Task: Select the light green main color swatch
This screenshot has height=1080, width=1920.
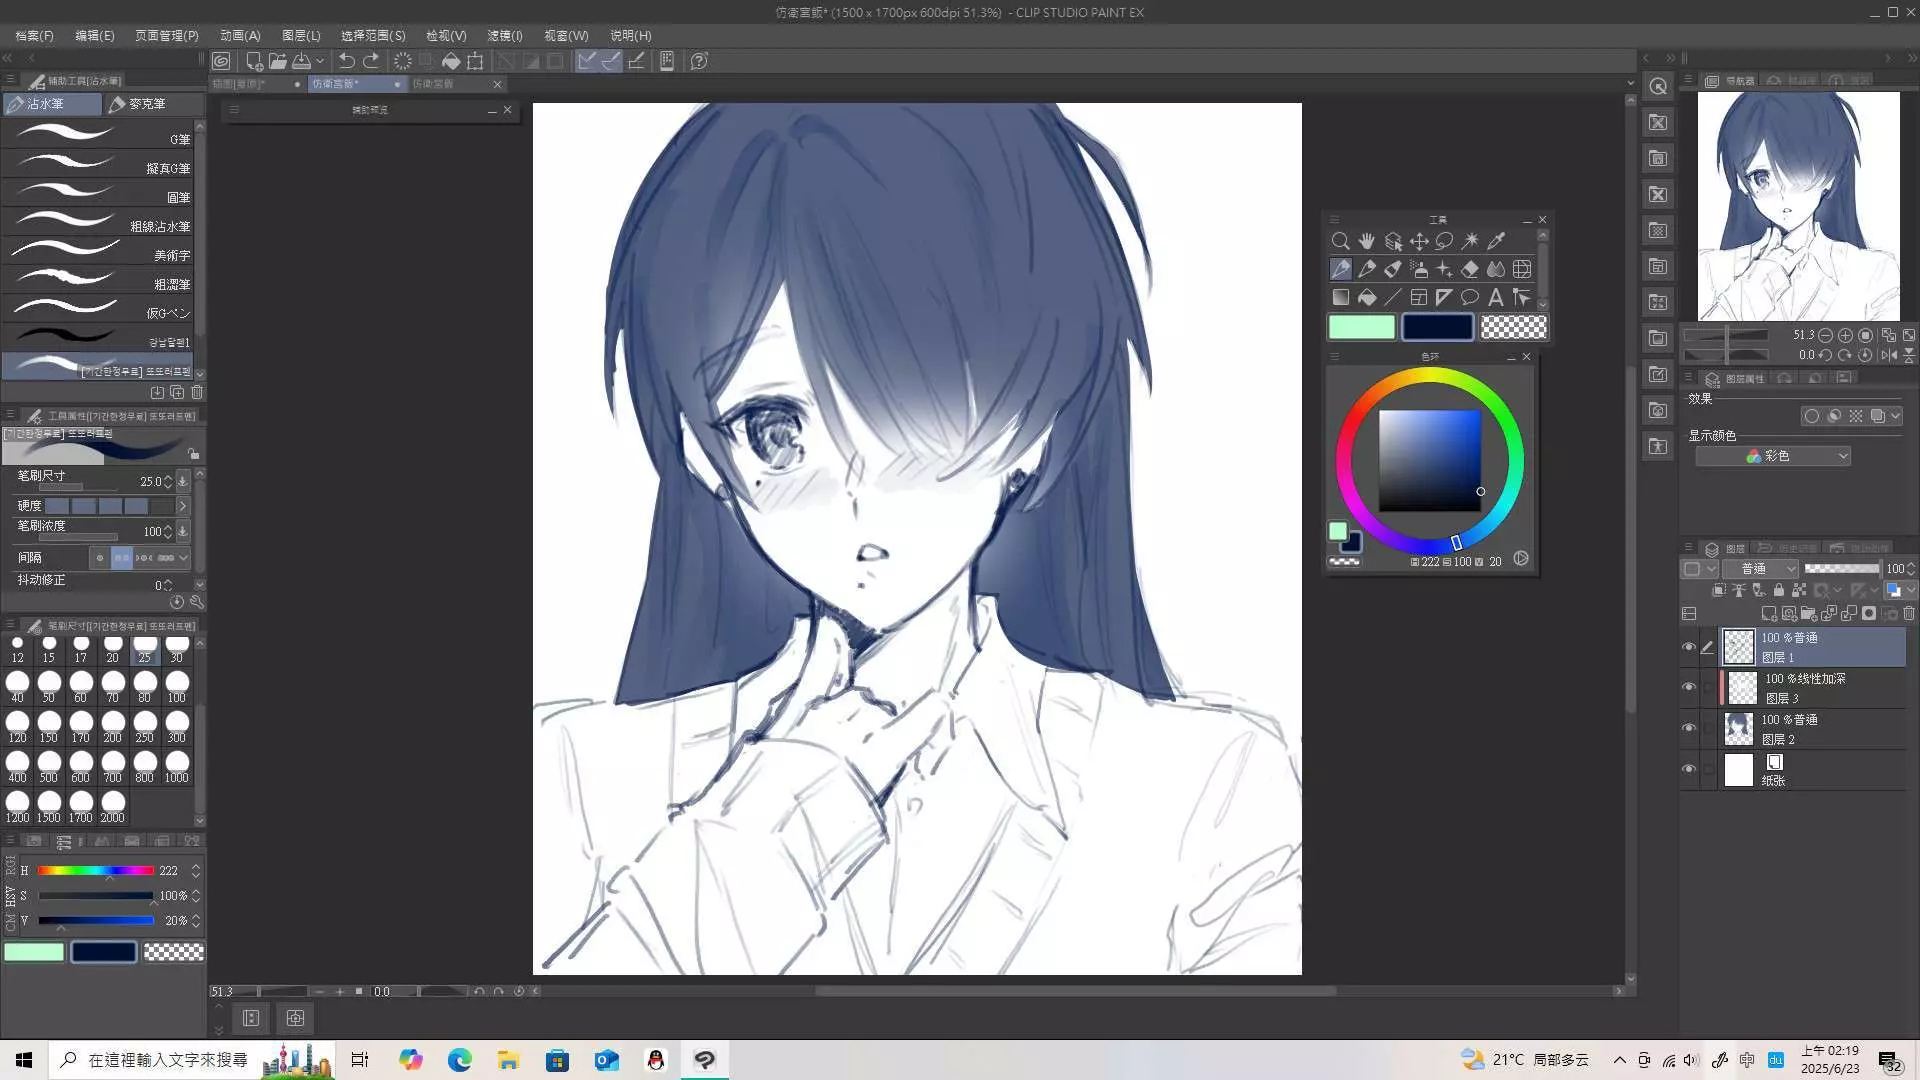Action: point(1361,327)
